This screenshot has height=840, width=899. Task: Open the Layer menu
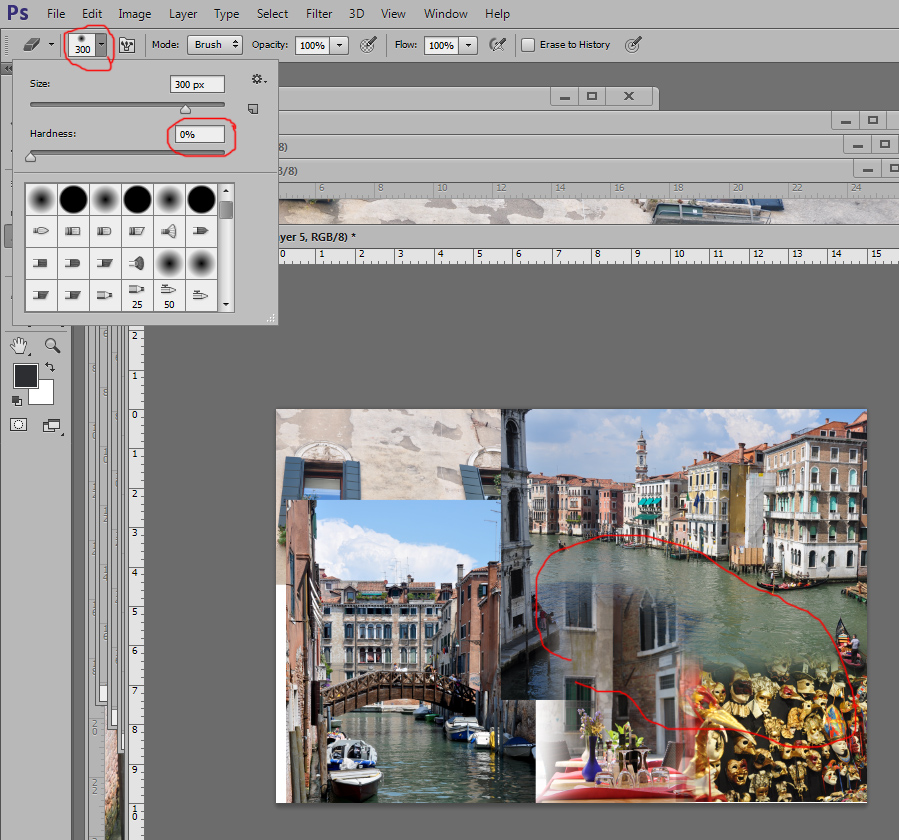pos(183,14)
